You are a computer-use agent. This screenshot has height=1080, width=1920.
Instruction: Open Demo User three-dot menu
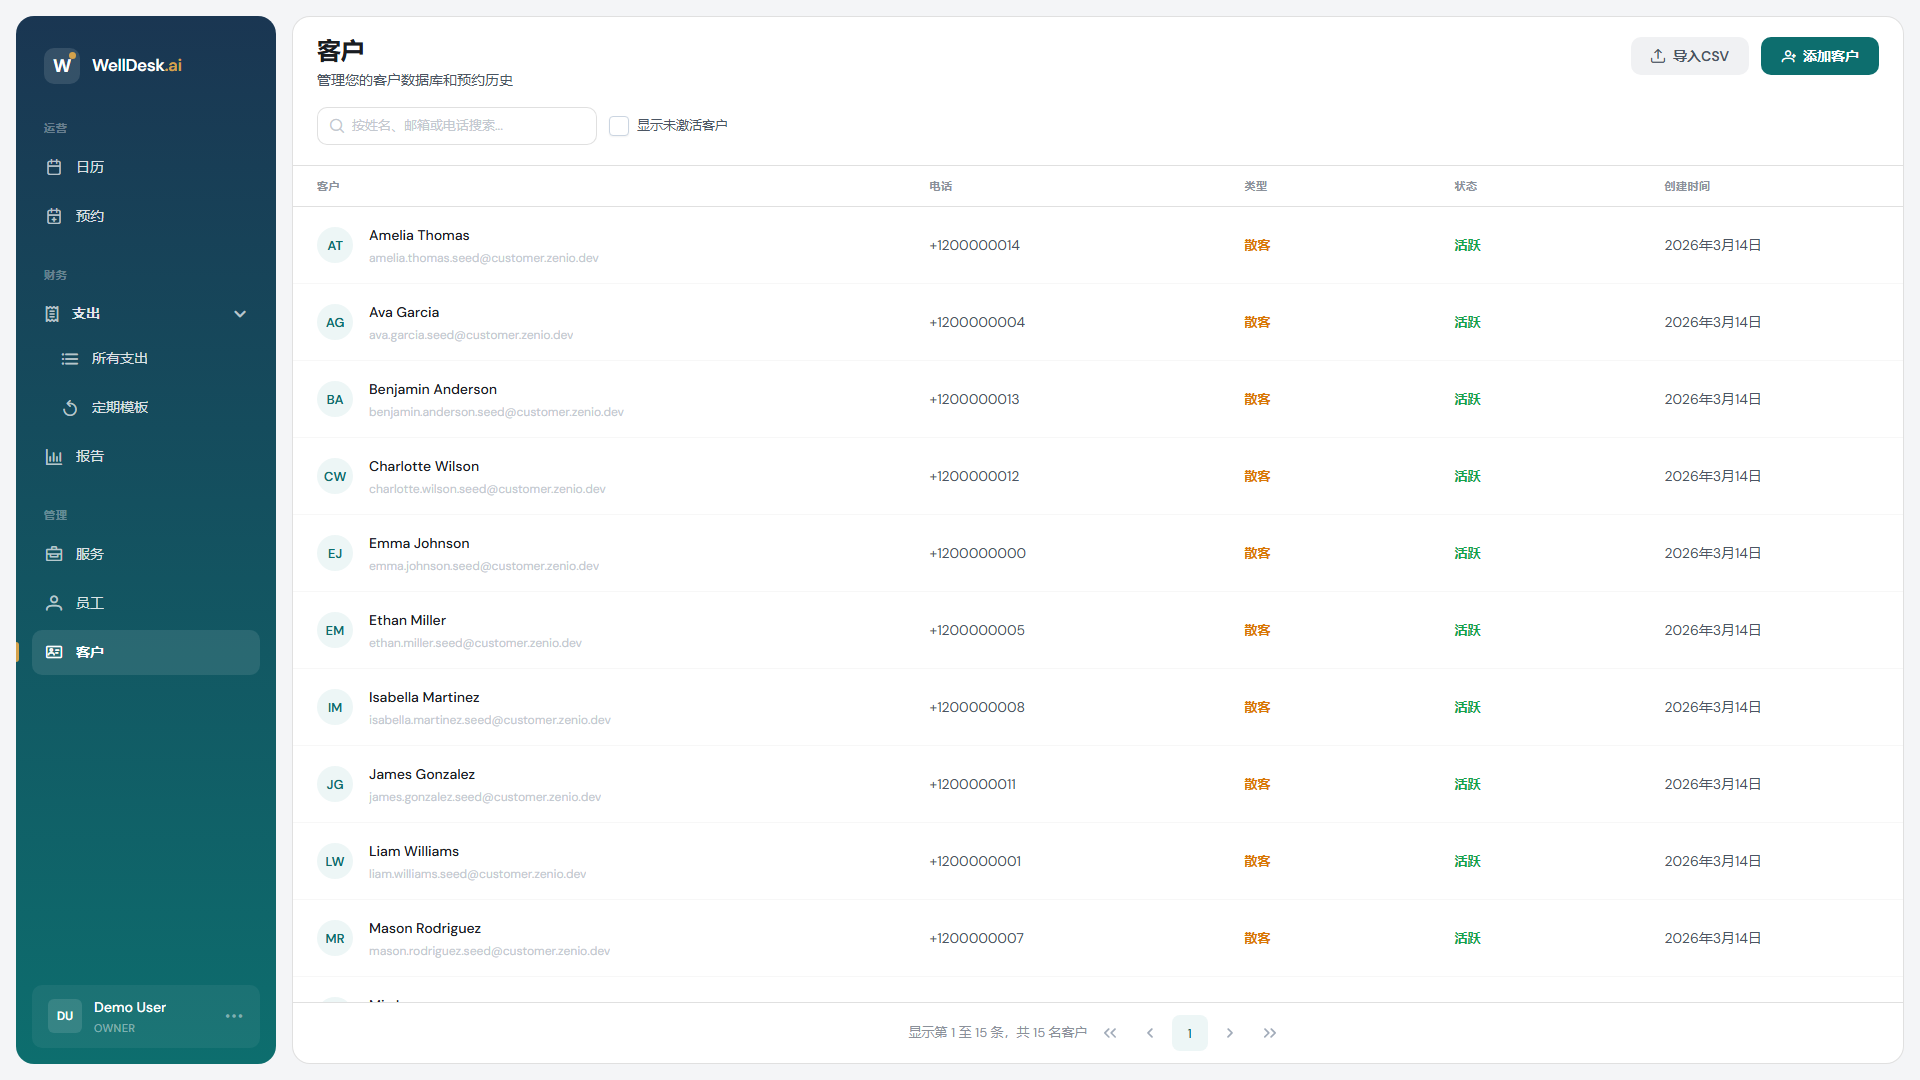(x=234, y=1016)
